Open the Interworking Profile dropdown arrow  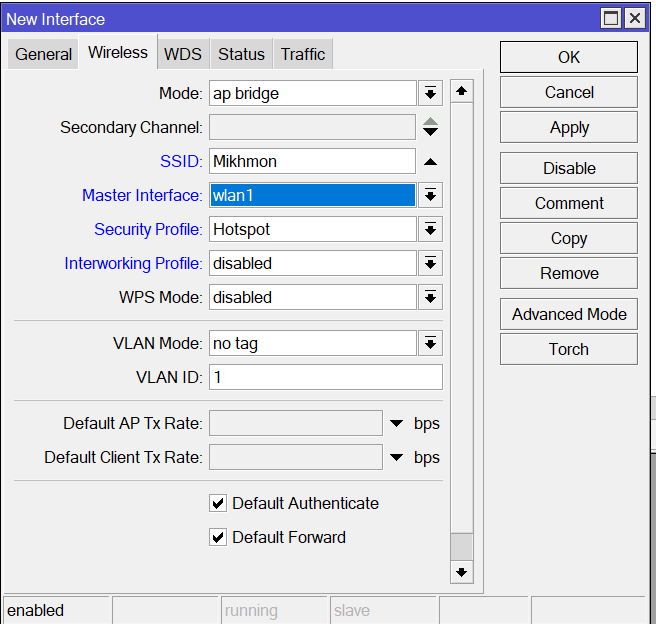pos(430,263)
